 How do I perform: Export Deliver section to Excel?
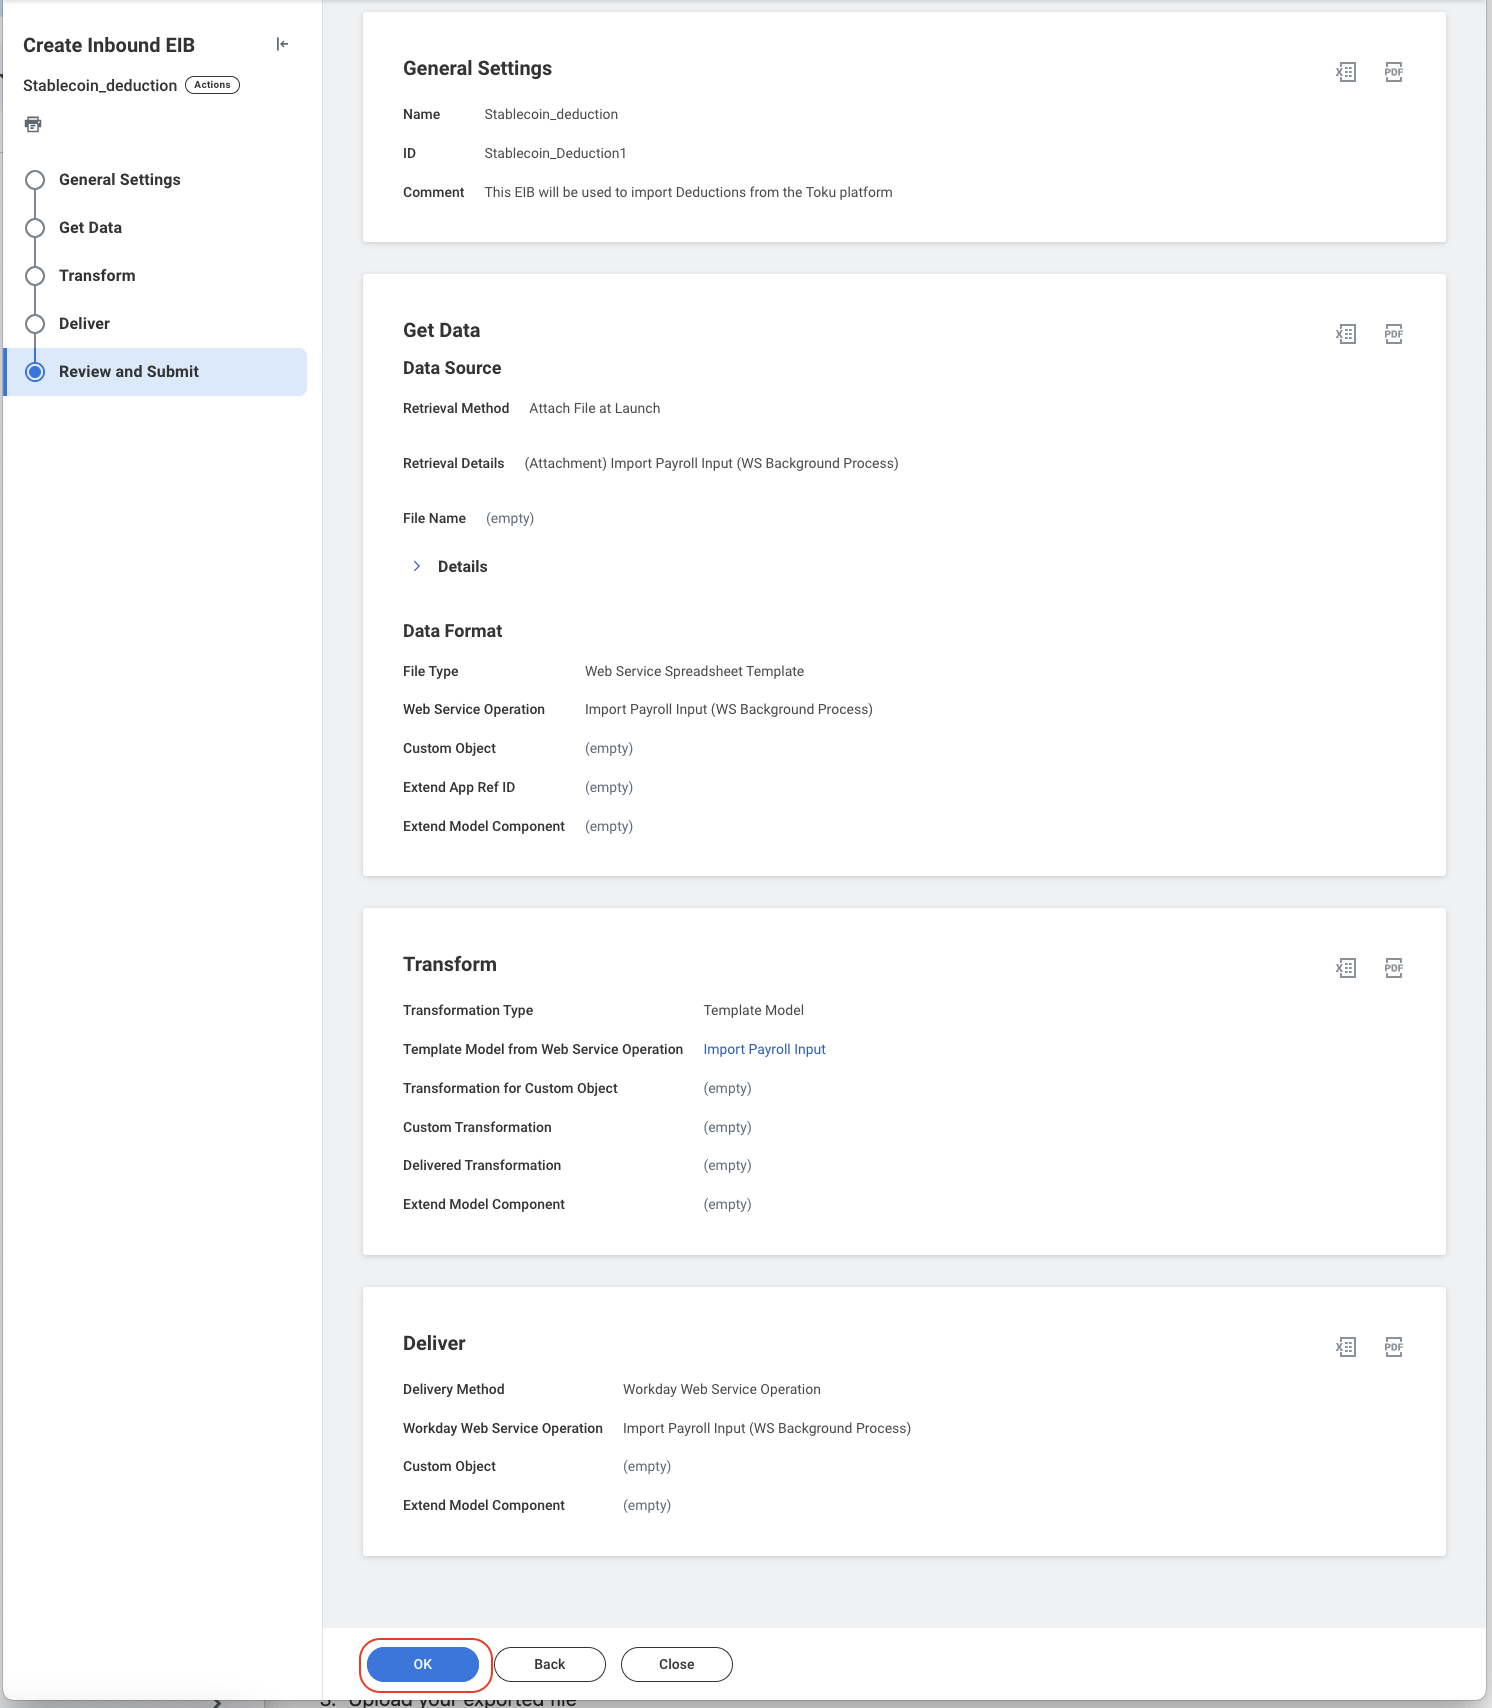[x=1346, y=1347]
